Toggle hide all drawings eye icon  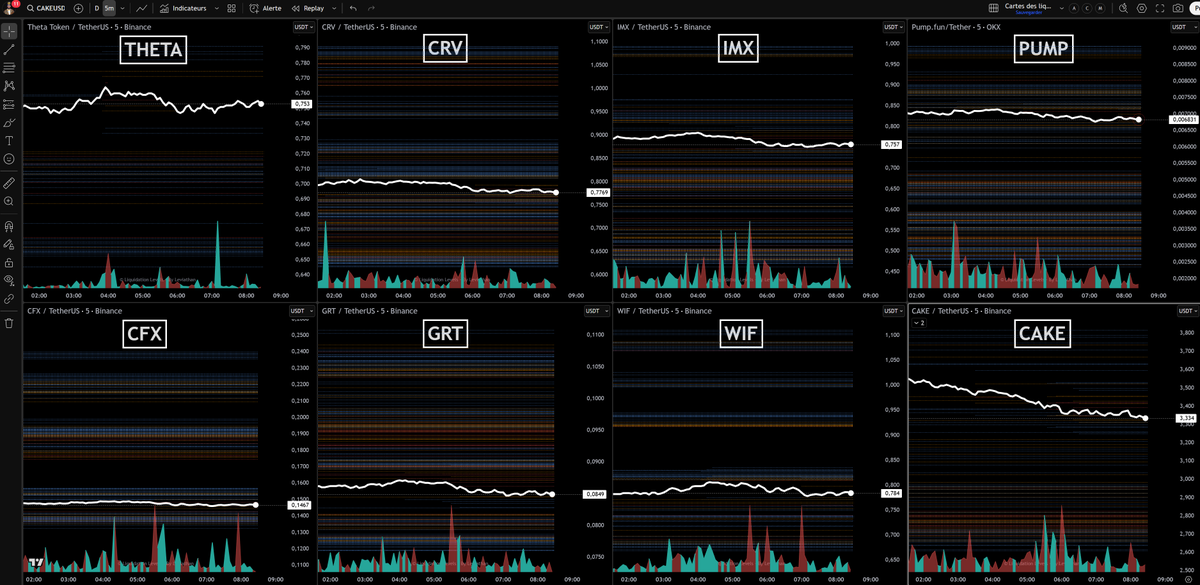pos(9,279)
